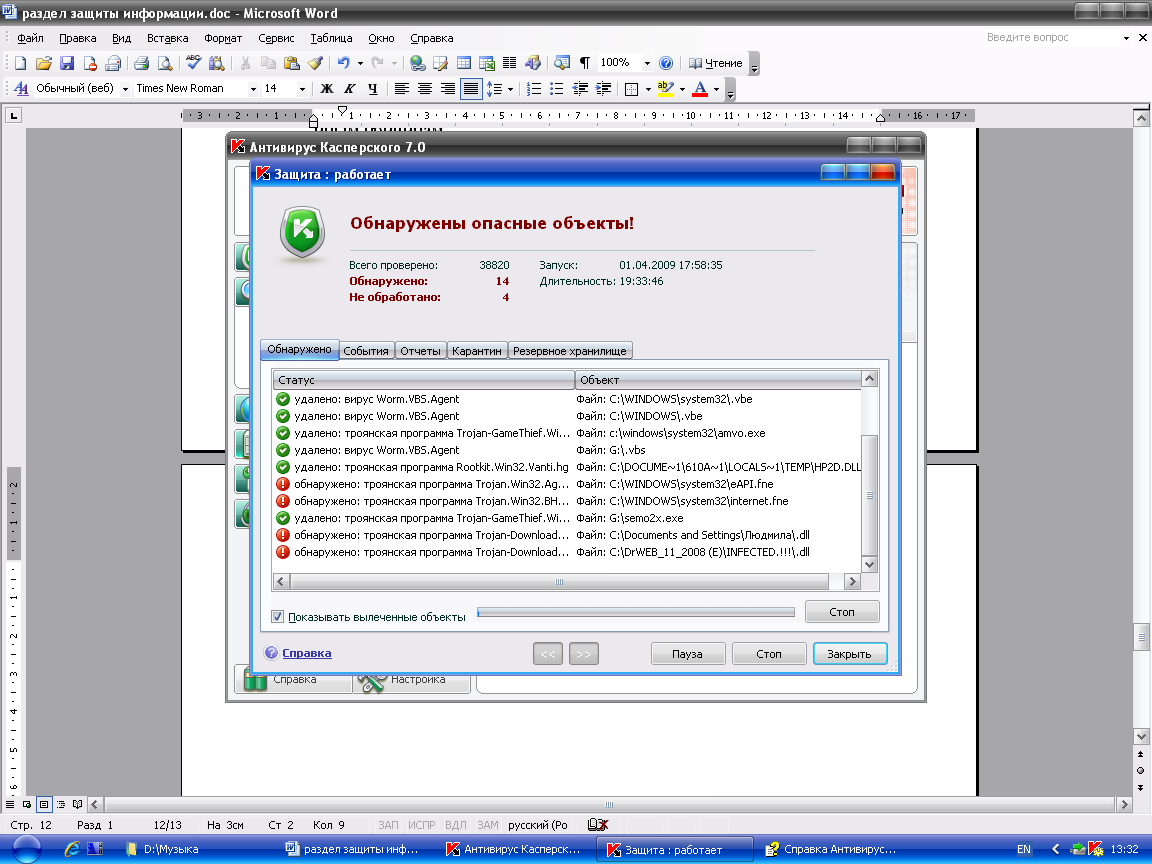Open the Times New Roman font list
The image size is (1152, 864).
click(253, 89)
